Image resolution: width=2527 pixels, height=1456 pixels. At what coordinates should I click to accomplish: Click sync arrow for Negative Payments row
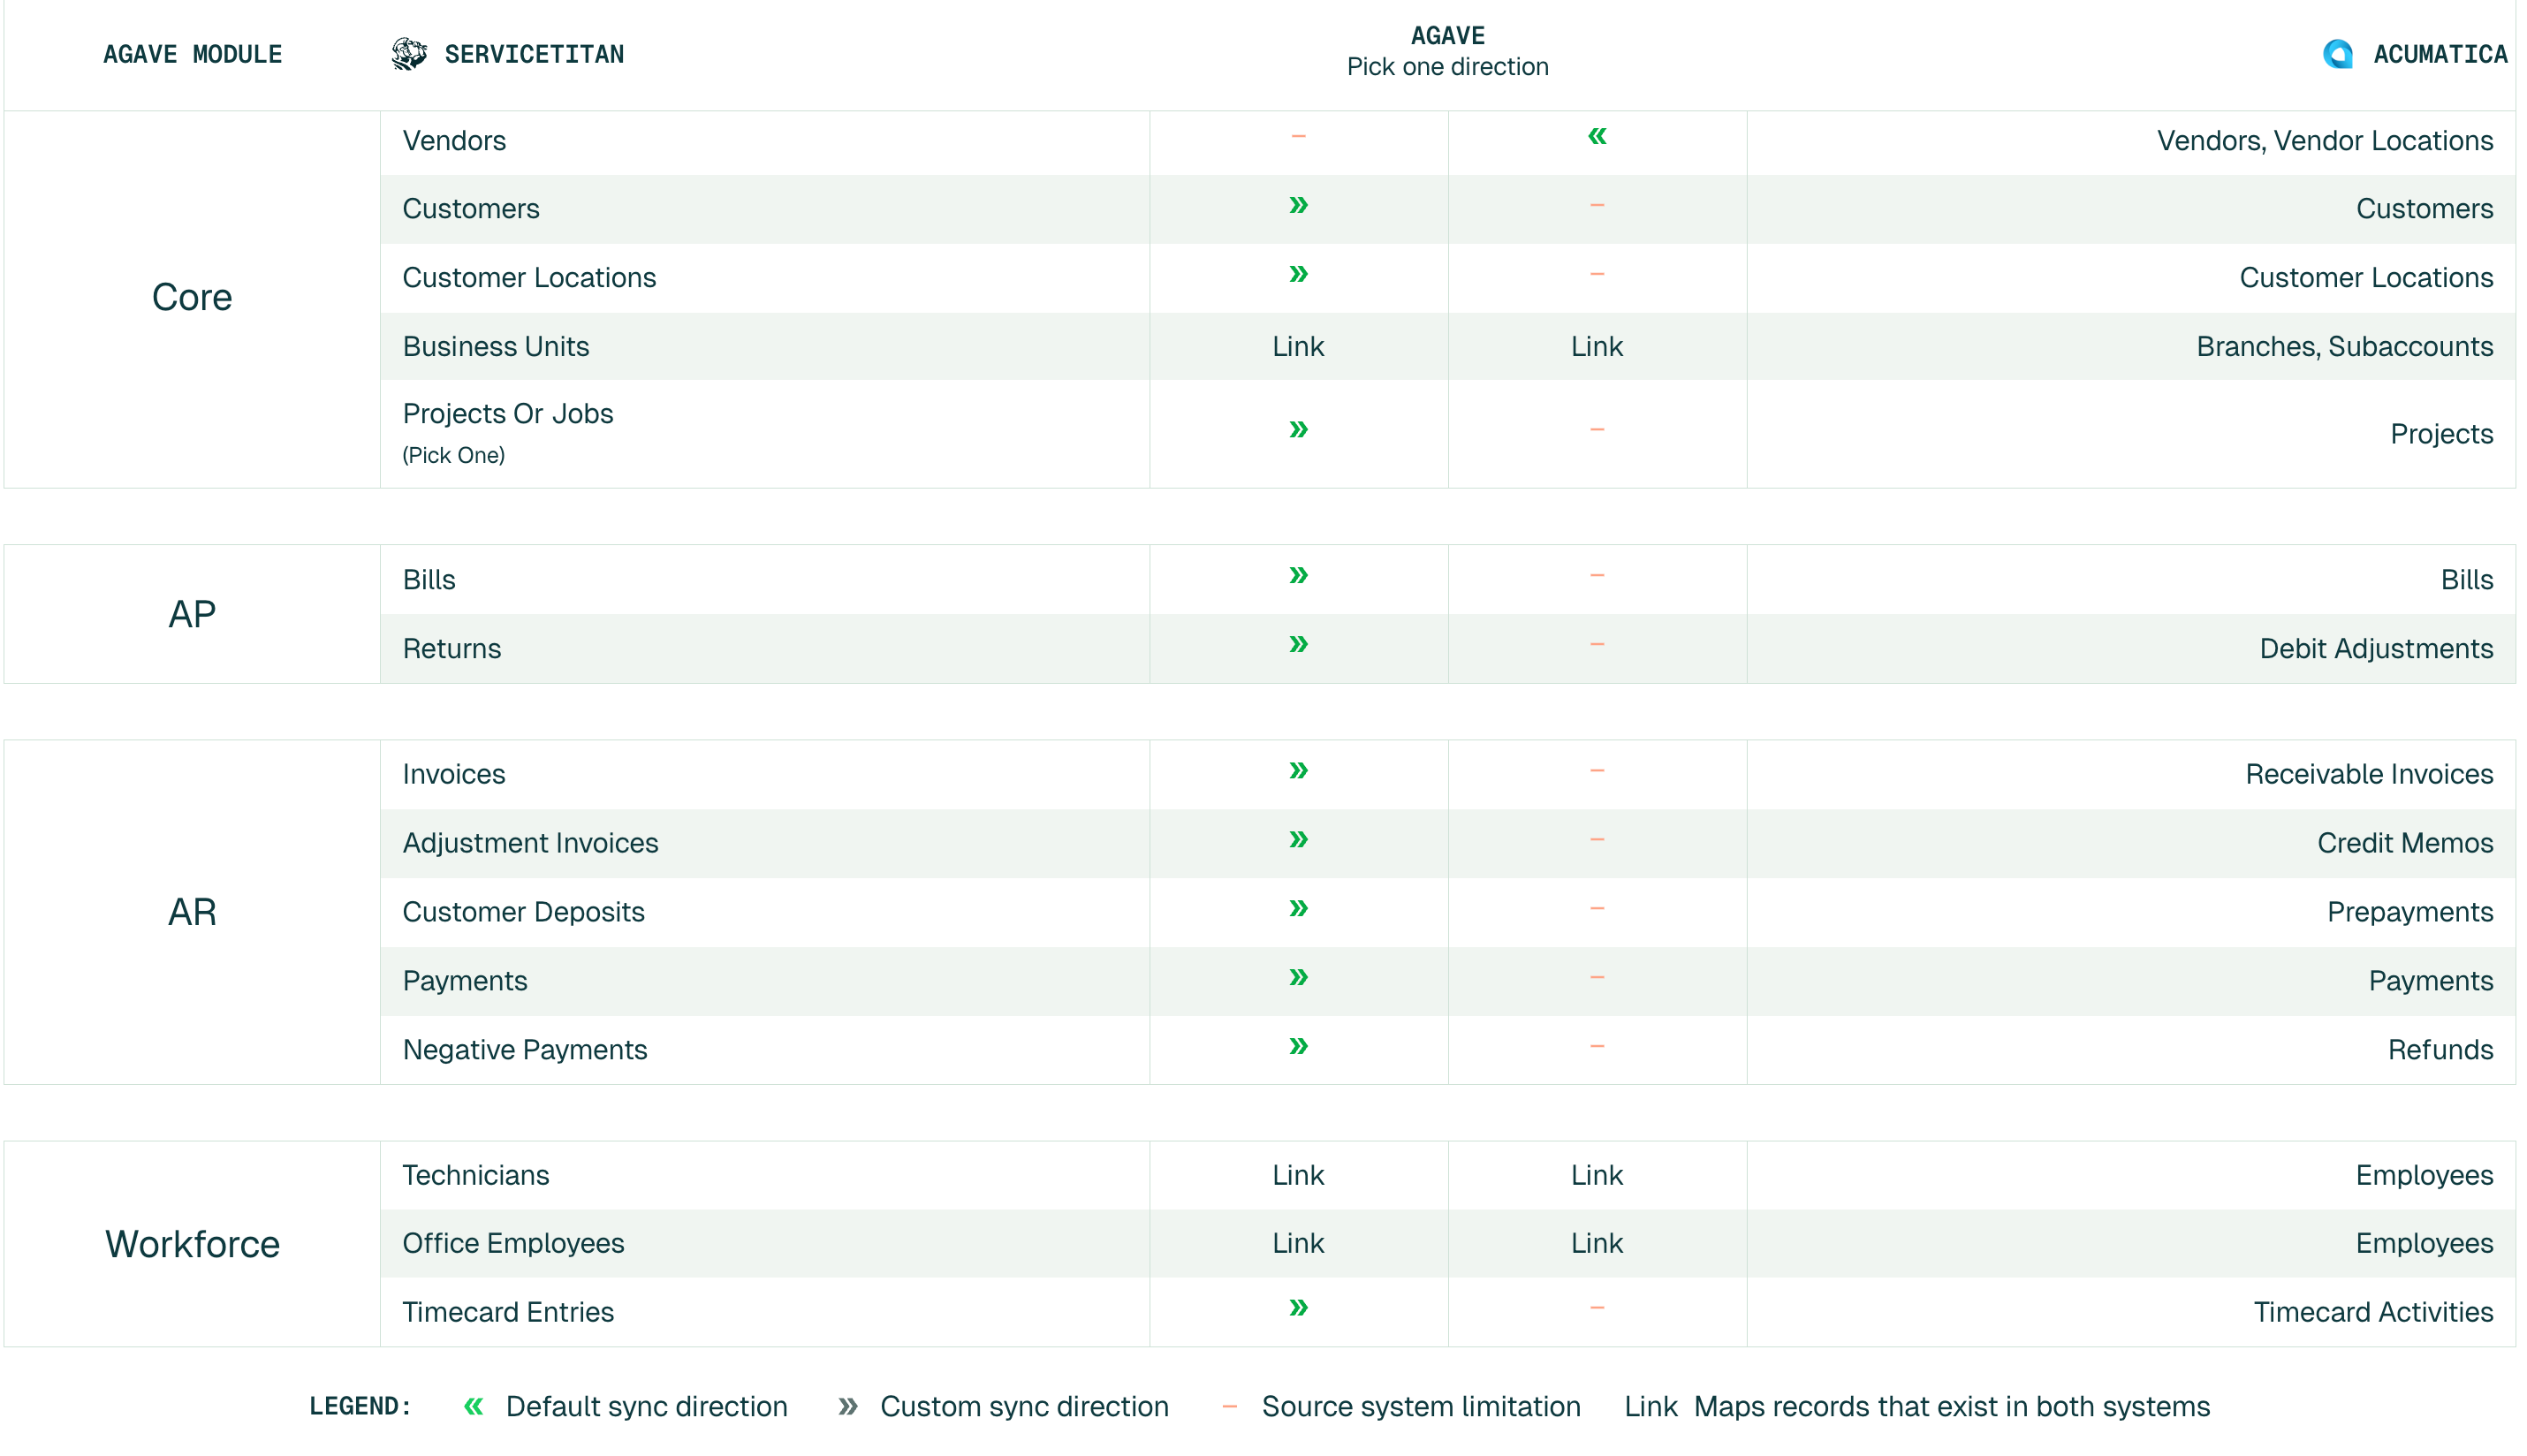[1298, 1046]
